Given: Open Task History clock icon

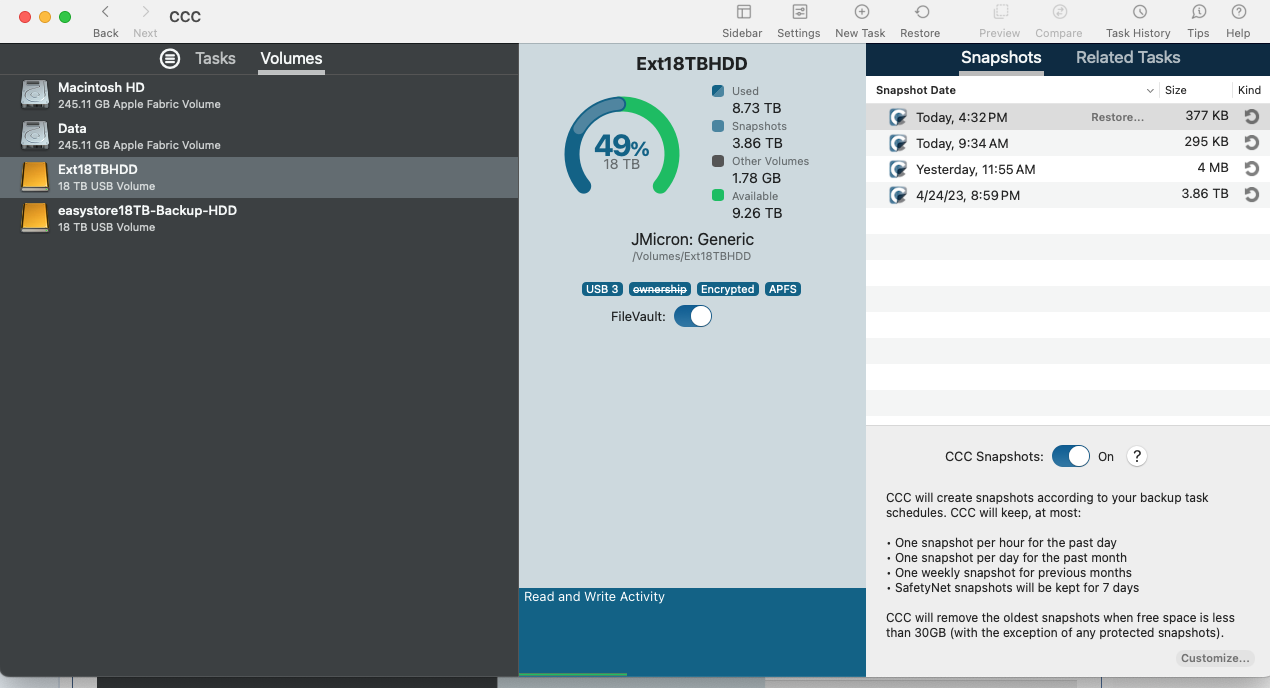Looking at the screenshot, I should [1139, 12].
